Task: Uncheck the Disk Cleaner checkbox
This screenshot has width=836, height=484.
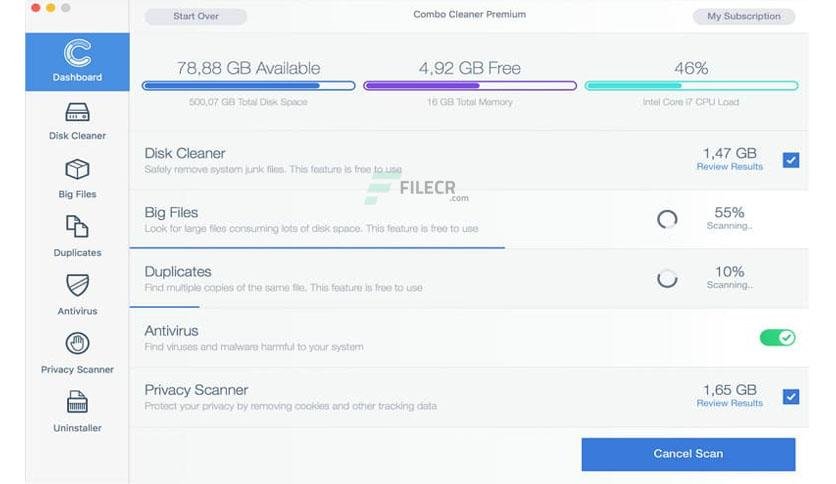Action: (x=791, y=160)
